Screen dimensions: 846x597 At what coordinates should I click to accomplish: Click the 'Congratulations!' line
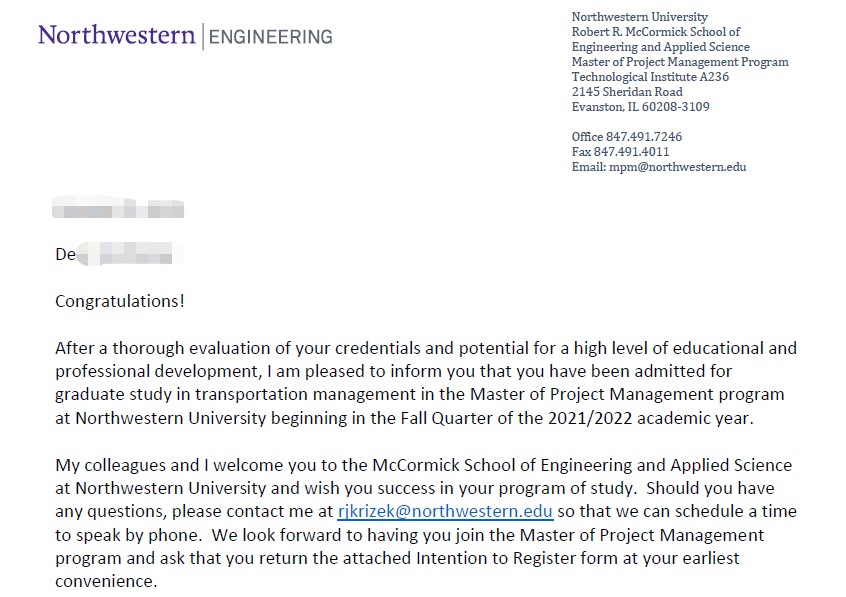120,301
